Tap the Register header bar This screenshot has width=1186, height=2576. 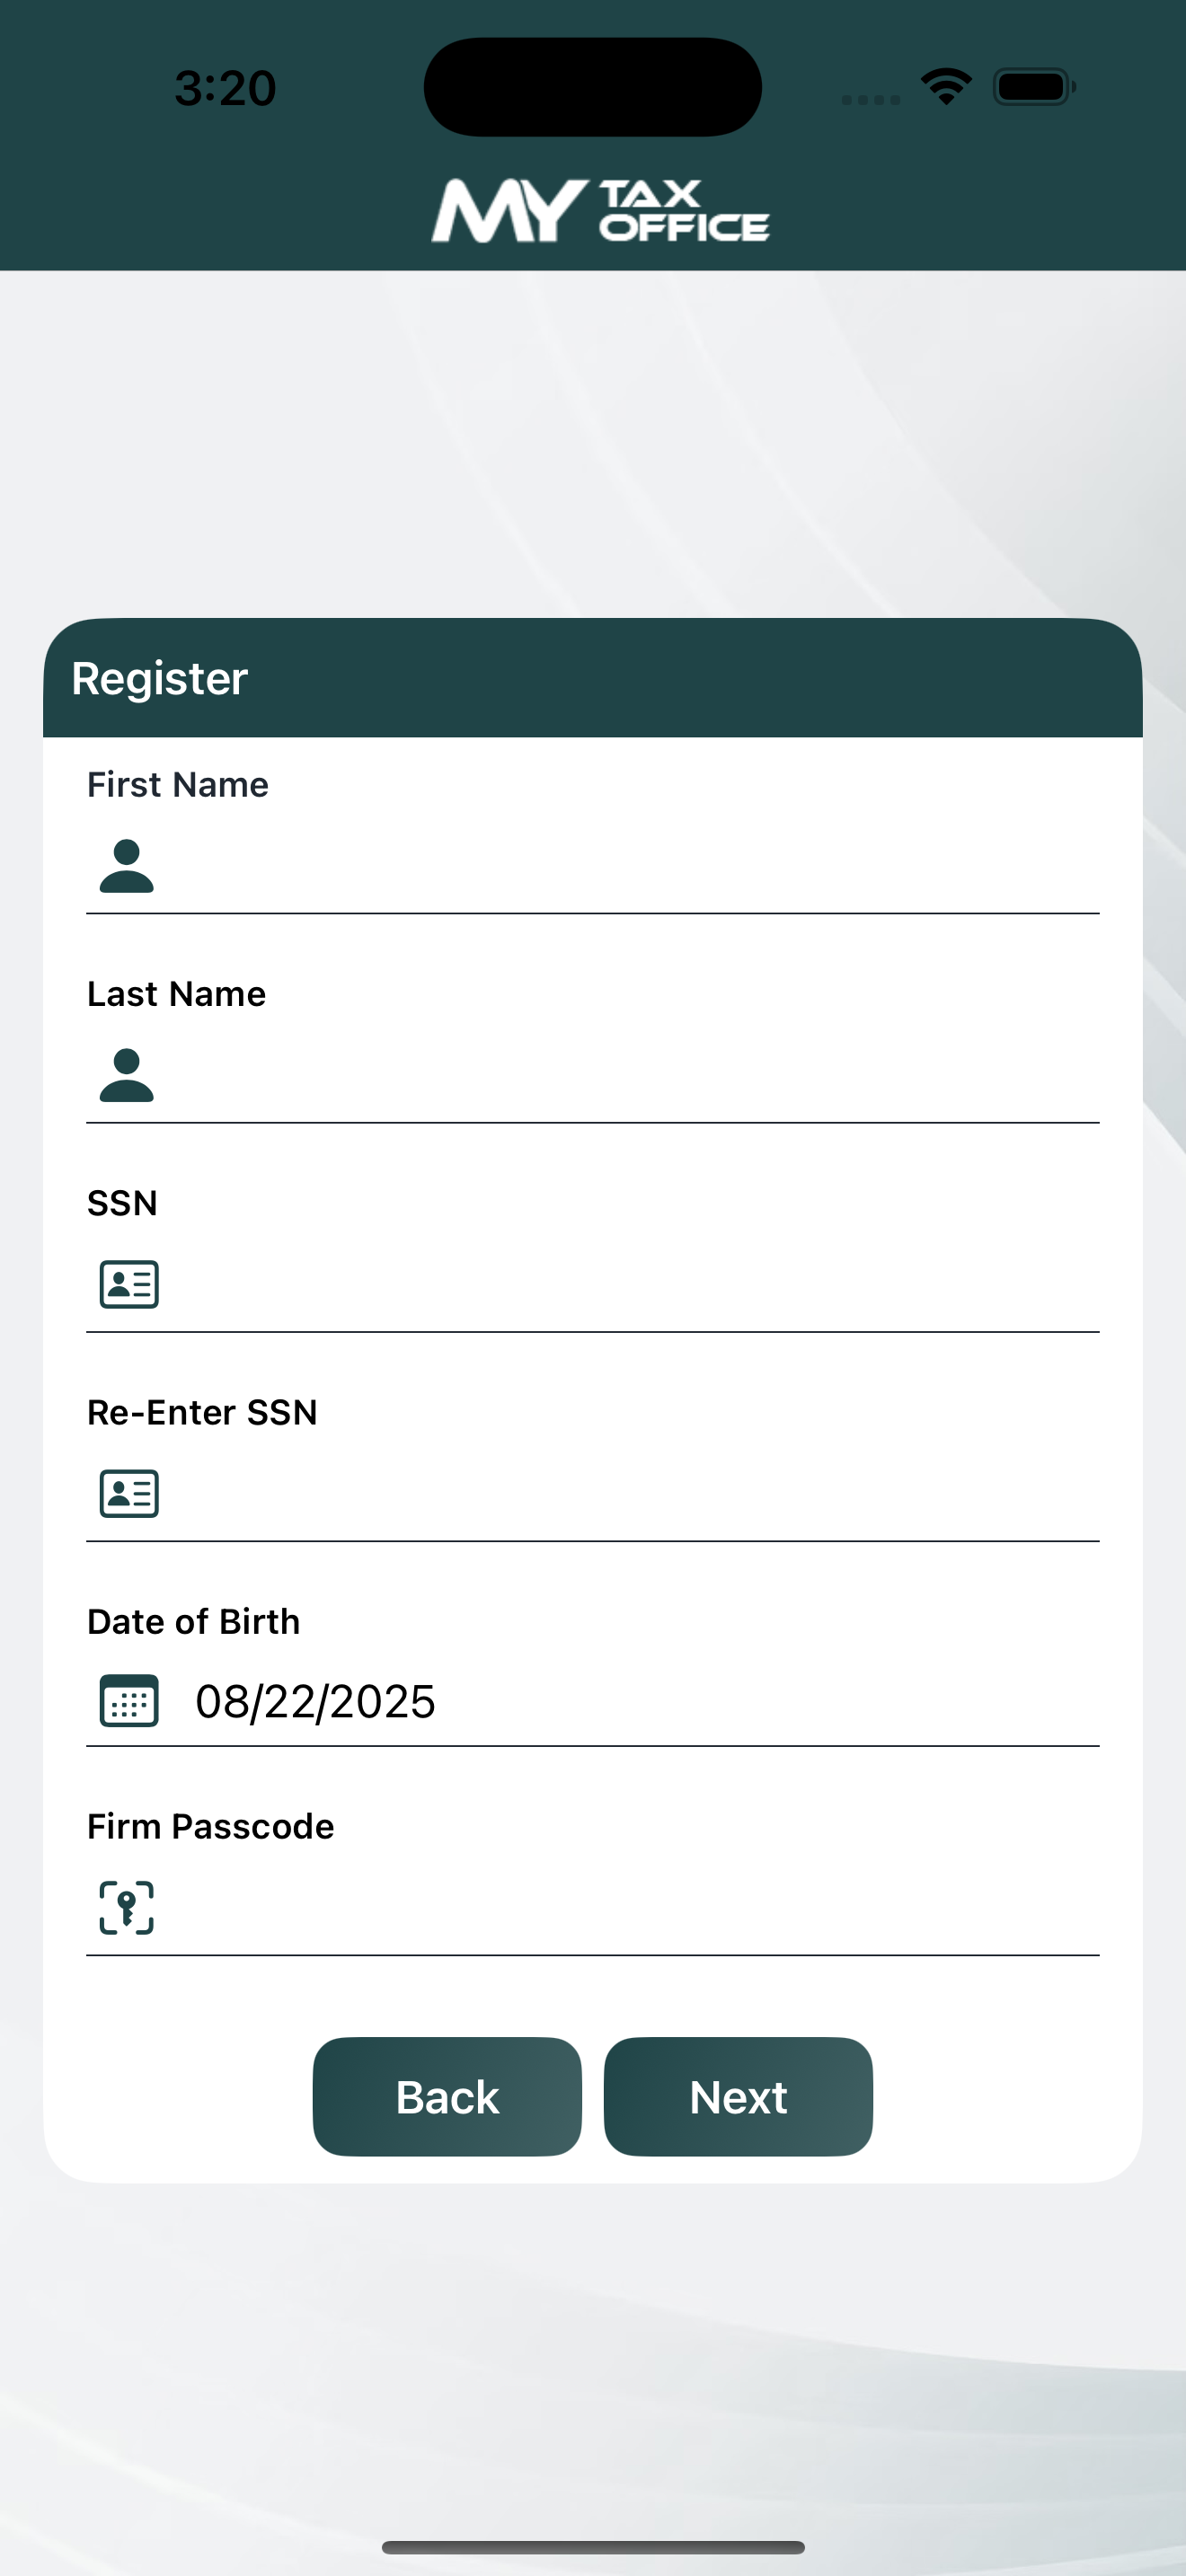tap(593, 678)
